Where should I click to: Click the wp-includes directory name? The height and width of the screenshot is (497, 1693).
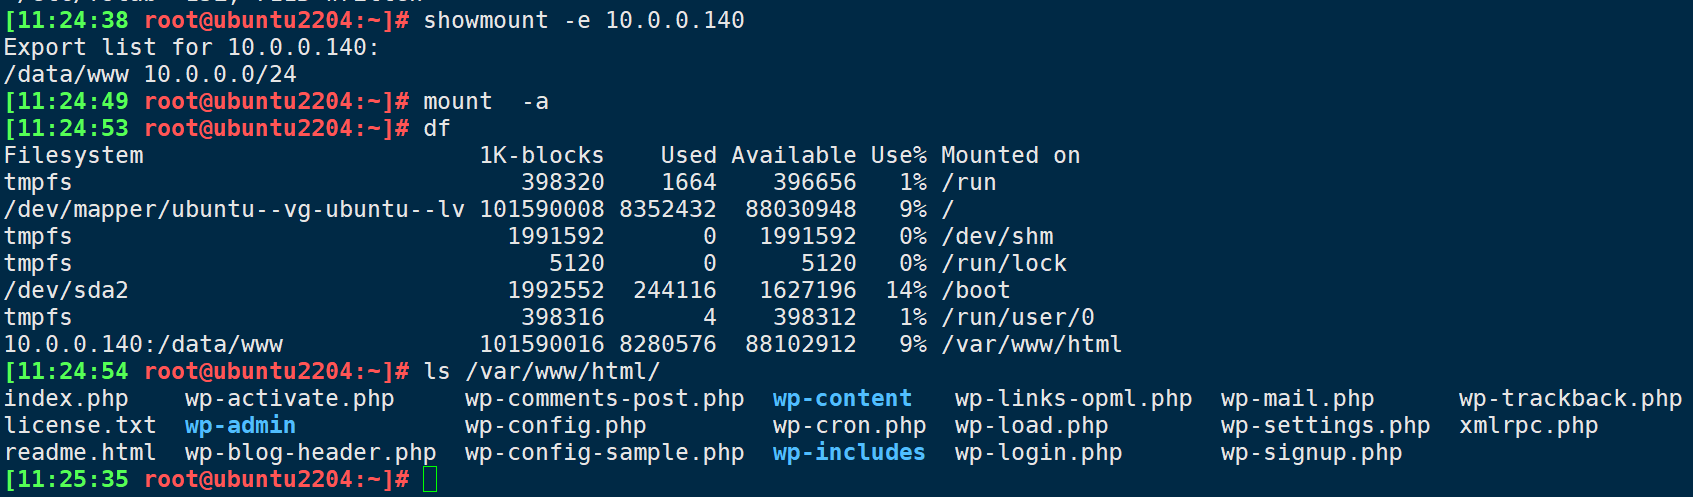pos(849,452)
